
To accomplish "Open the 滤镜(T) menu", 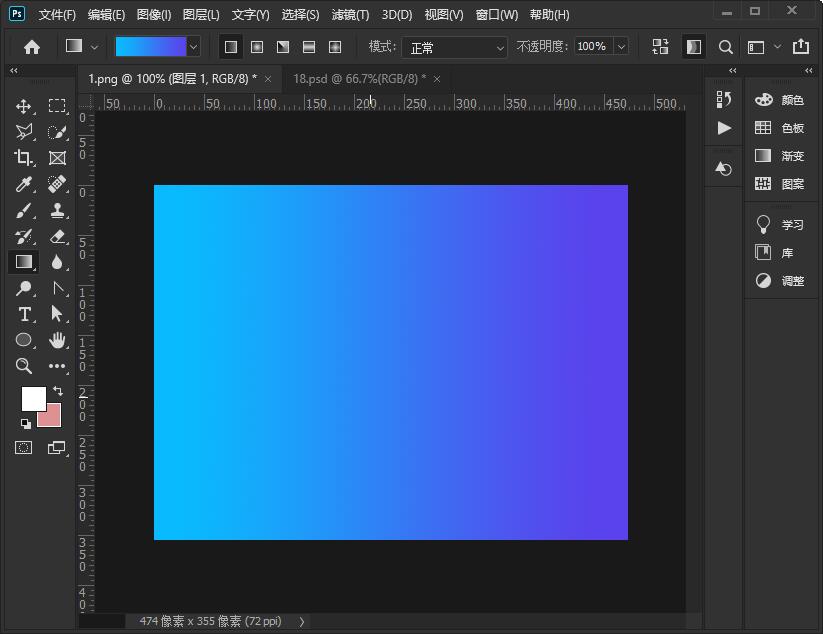I will pyautogui.click(x=350, y=15).
